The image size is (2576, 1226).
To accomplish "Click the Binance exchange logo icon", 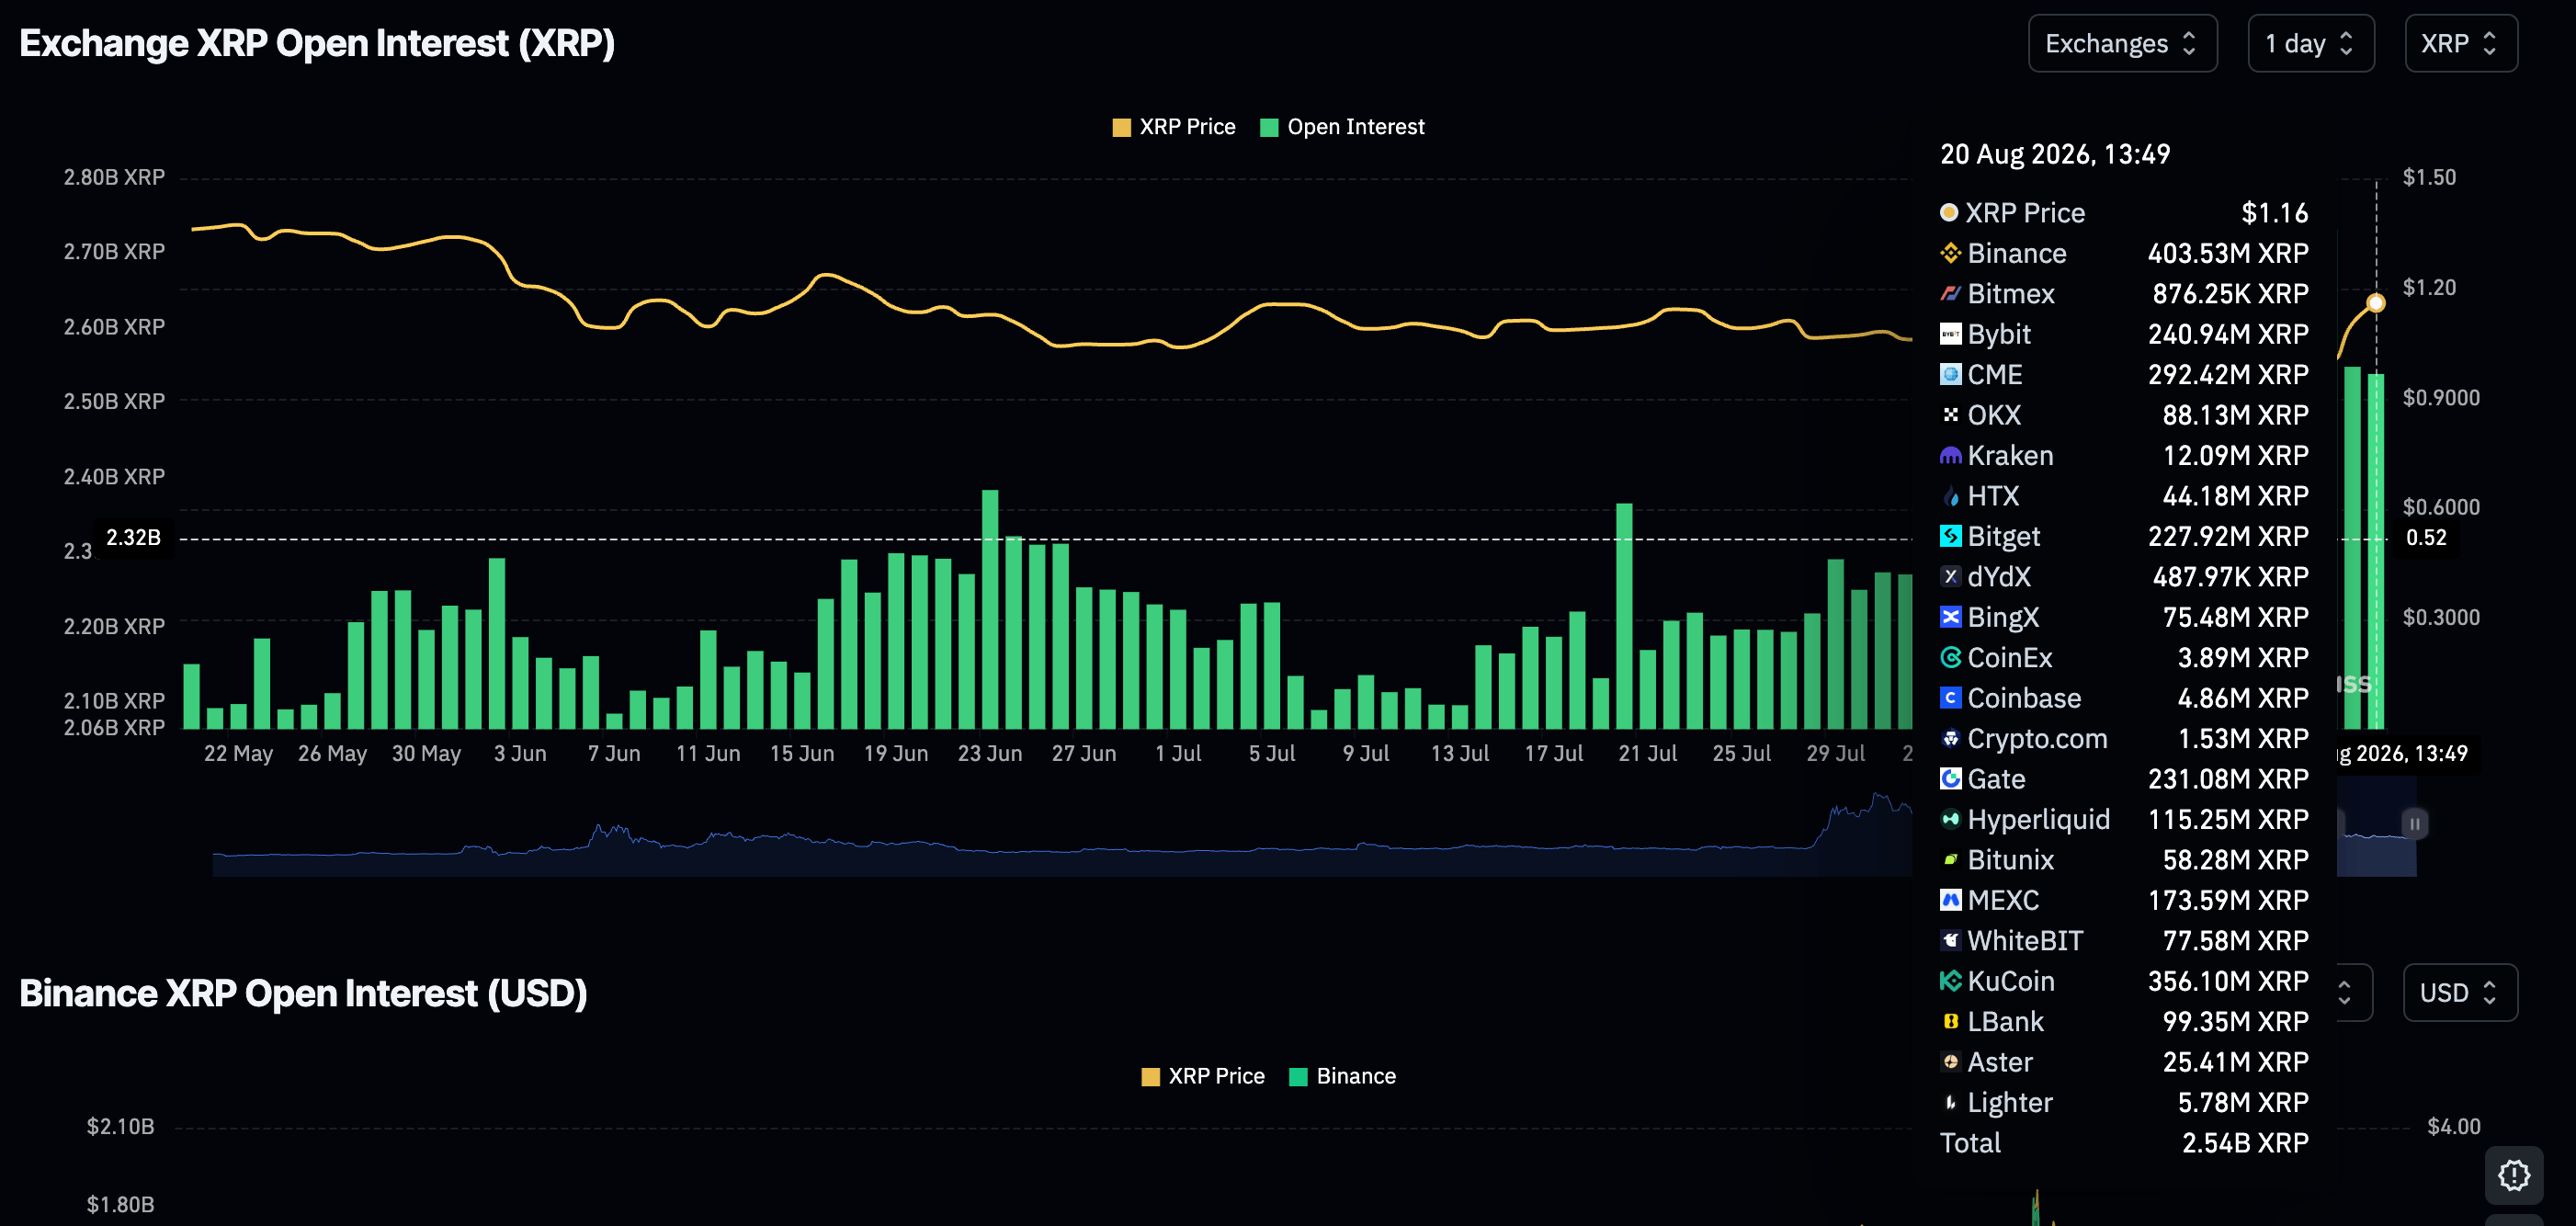I will tap(1950, 254).
